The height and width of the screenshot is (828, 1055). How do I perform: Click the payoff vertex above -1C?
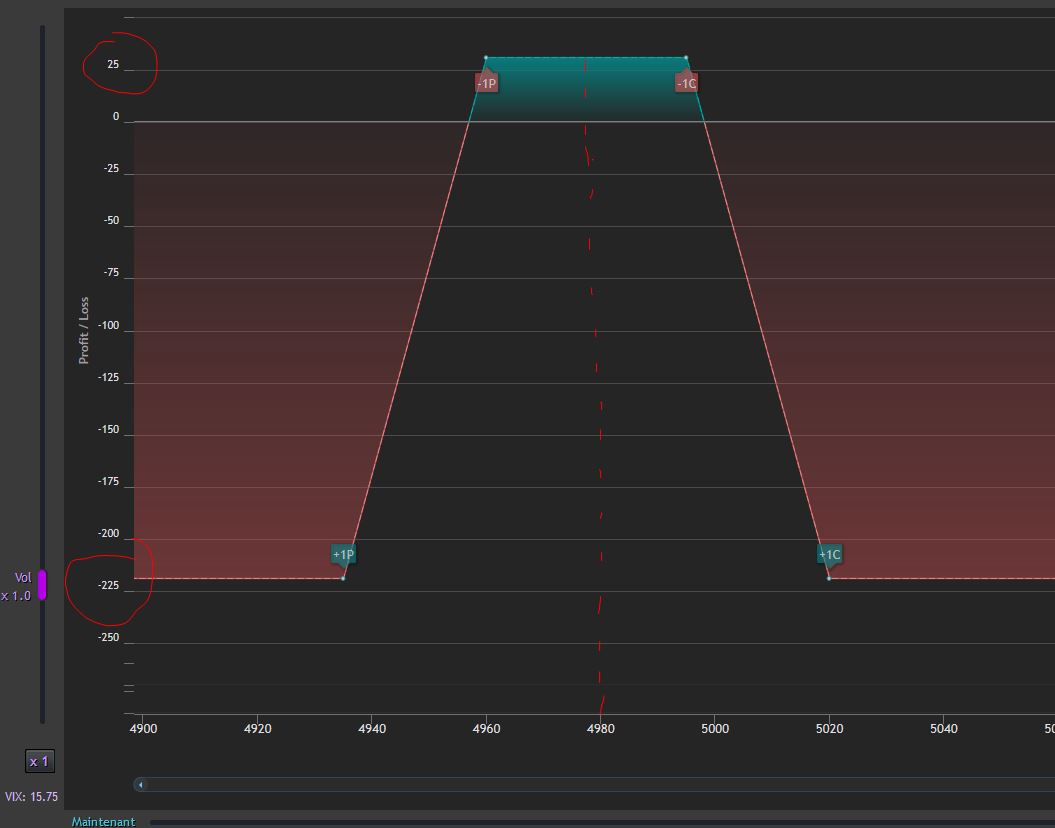coord(686,58)
